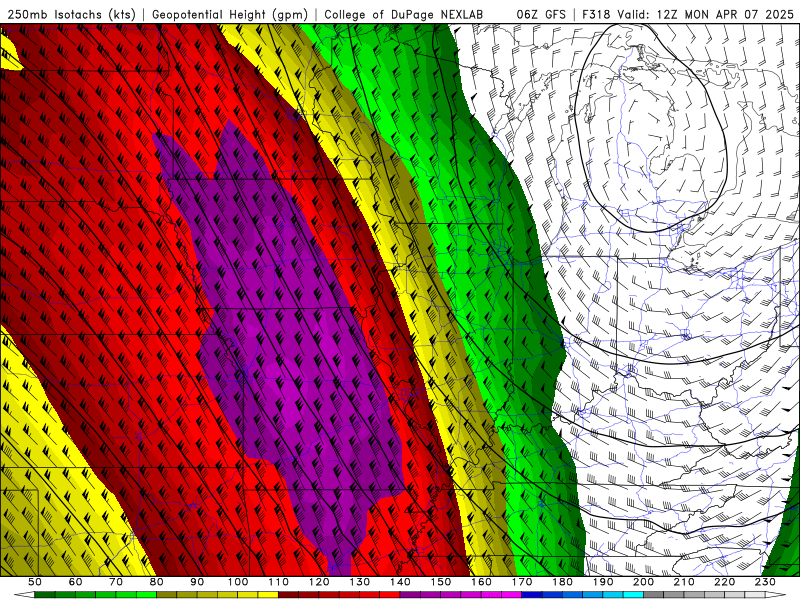
Task: Click the "College of DuPage NEXLAB" header text
Action: 403,14
